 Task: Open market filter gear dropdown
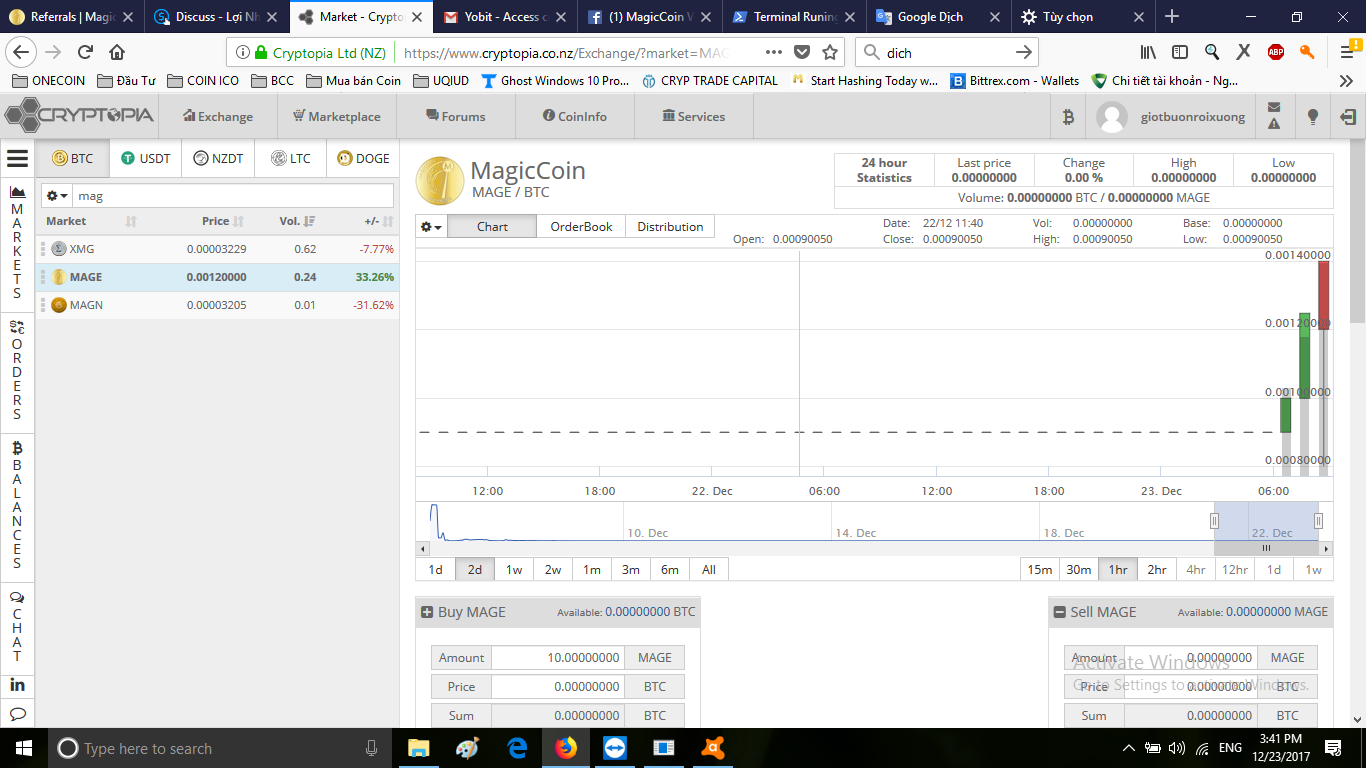(57, 196)
